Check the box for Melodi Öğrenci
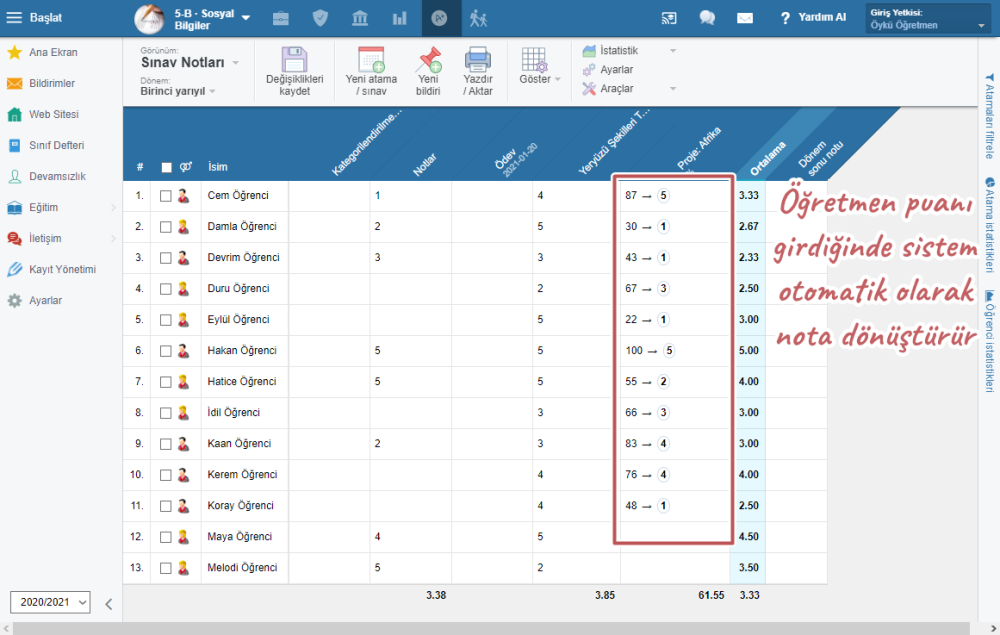 [166, 568]
